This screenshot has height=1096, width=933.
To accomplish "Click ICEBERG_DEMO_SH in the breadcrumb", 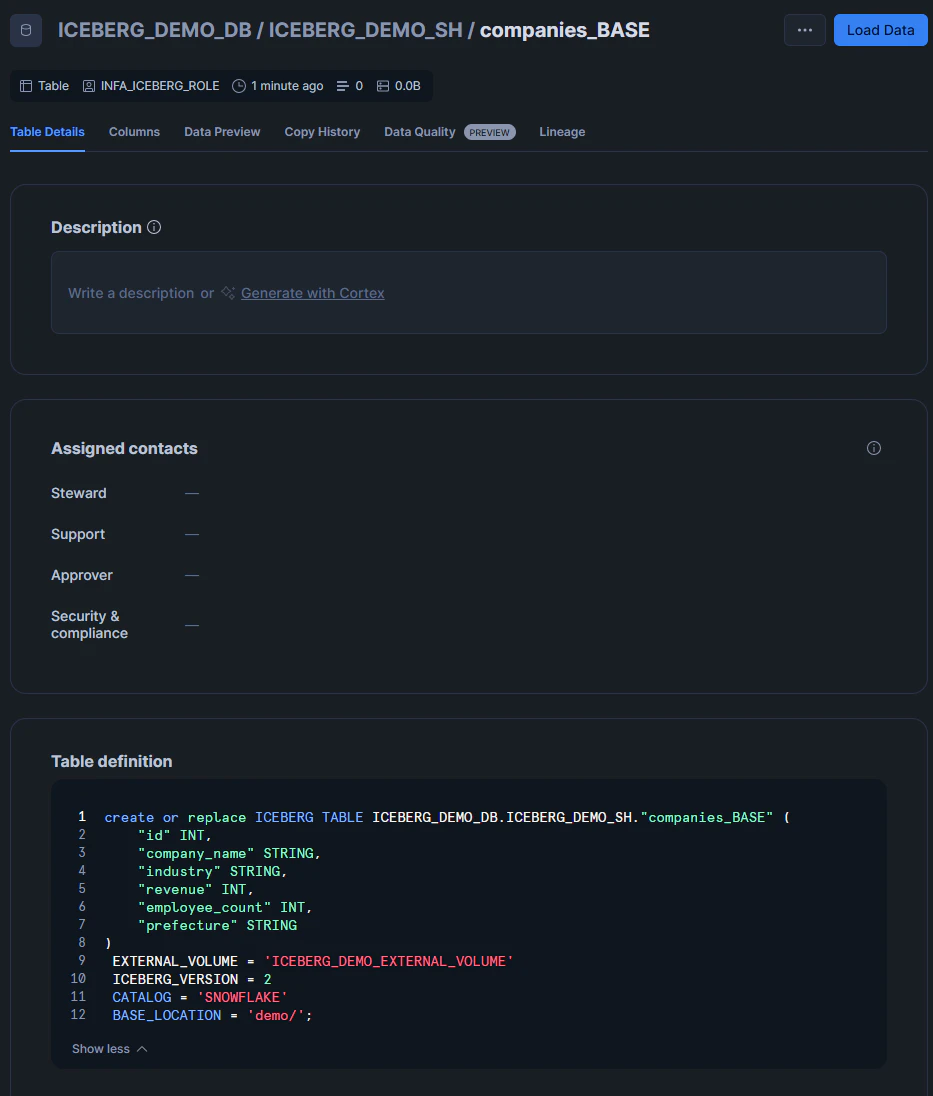I will click(x=366, y=30).
